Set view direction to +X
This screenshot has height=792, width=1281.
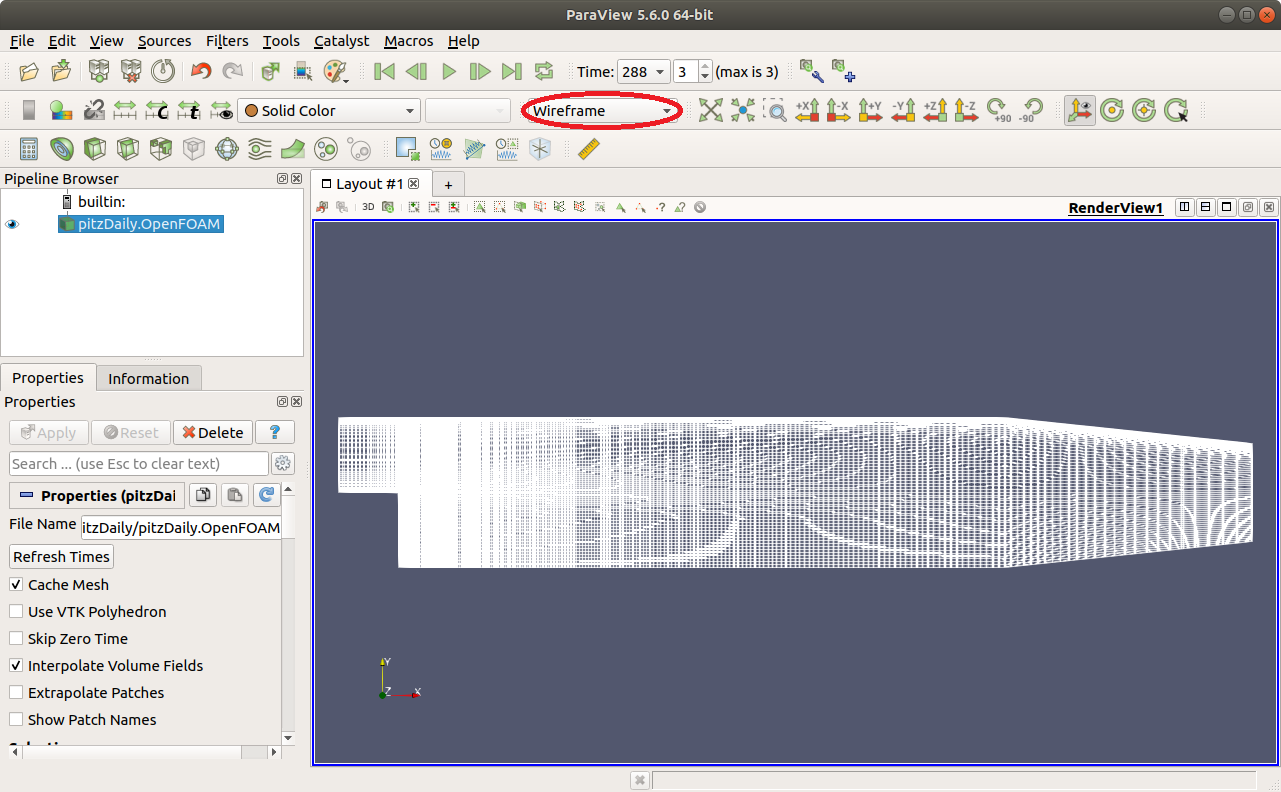[x=807, y=111]
